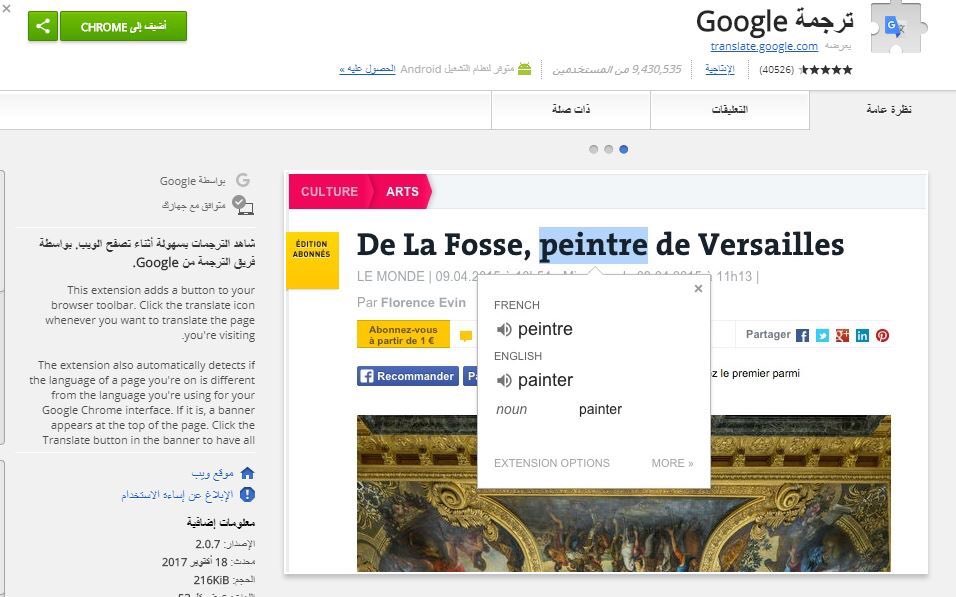Open translate.google.com link
Viewport: 956px width, 597px height.
coord(764,46)
